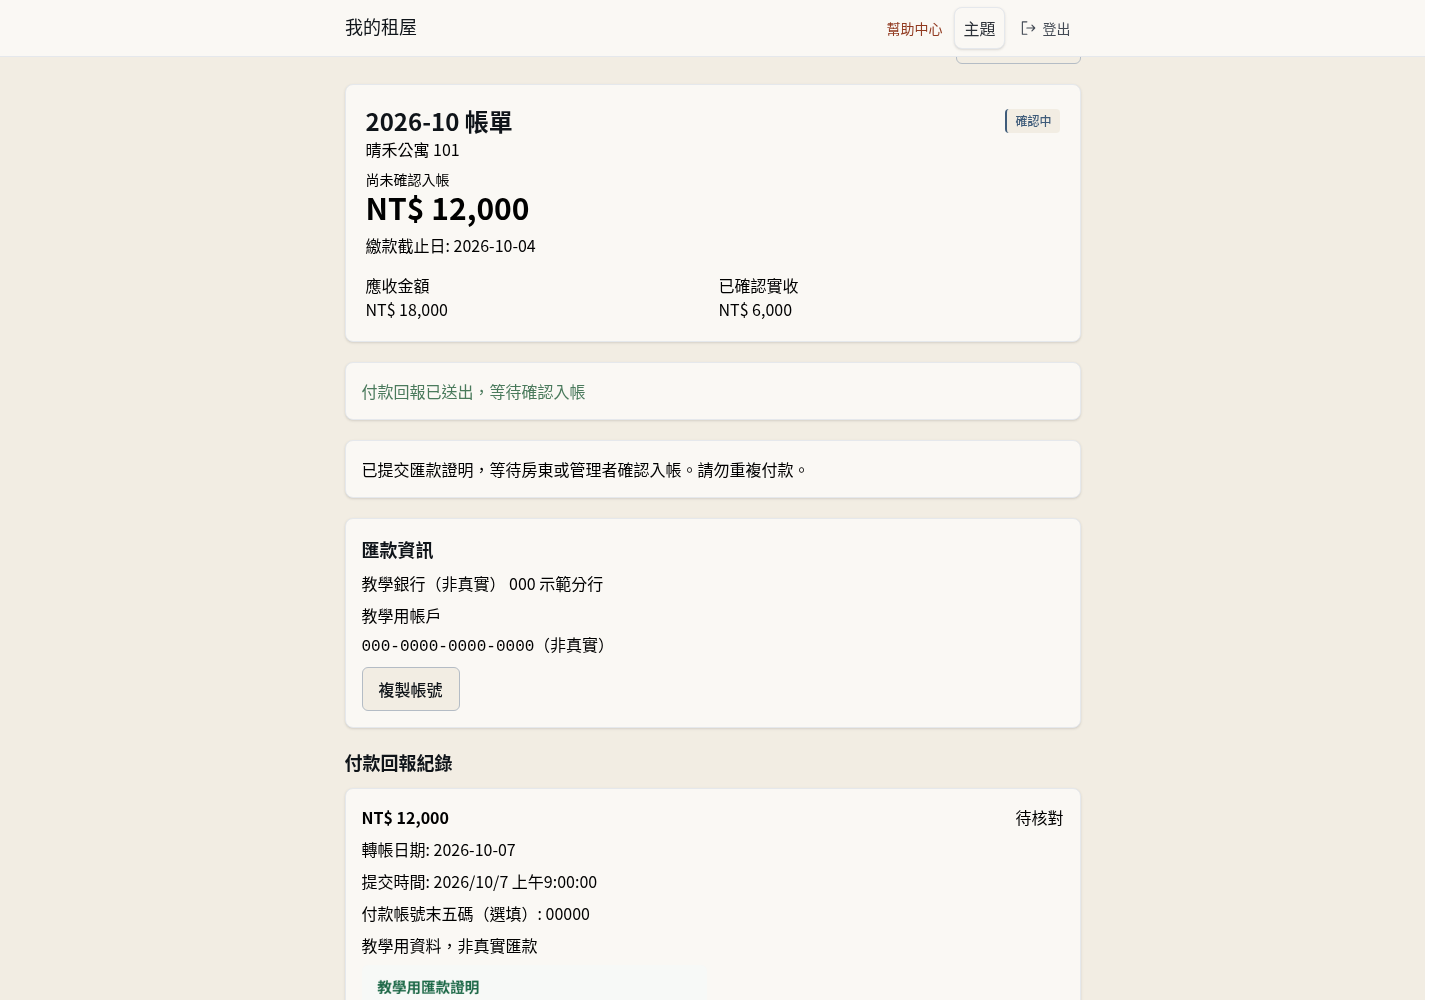Select the 轉帳日期: 2026-10-07 line
The image size is (1440, 1000).
point(439,850)
